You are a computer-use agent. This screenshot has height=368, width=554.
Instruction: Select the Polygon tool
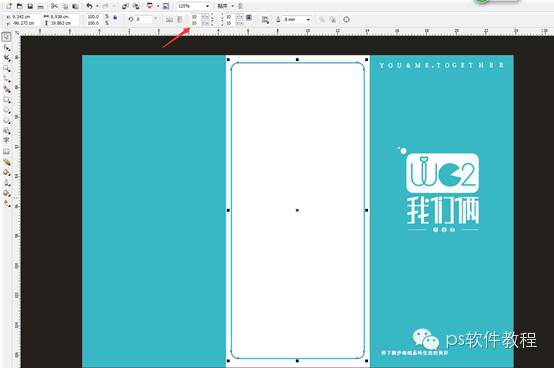point(7,121)
